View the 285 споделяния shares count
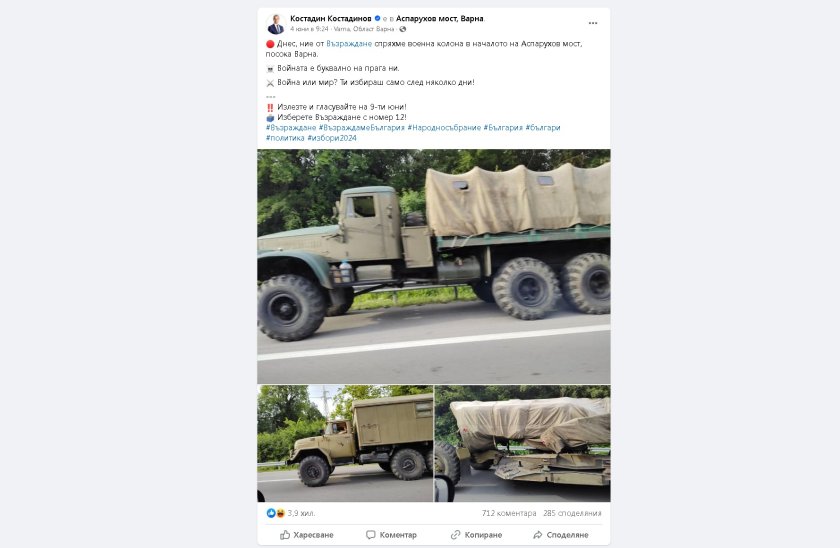Viewport: 840px width, 548px height. [572, 513]
